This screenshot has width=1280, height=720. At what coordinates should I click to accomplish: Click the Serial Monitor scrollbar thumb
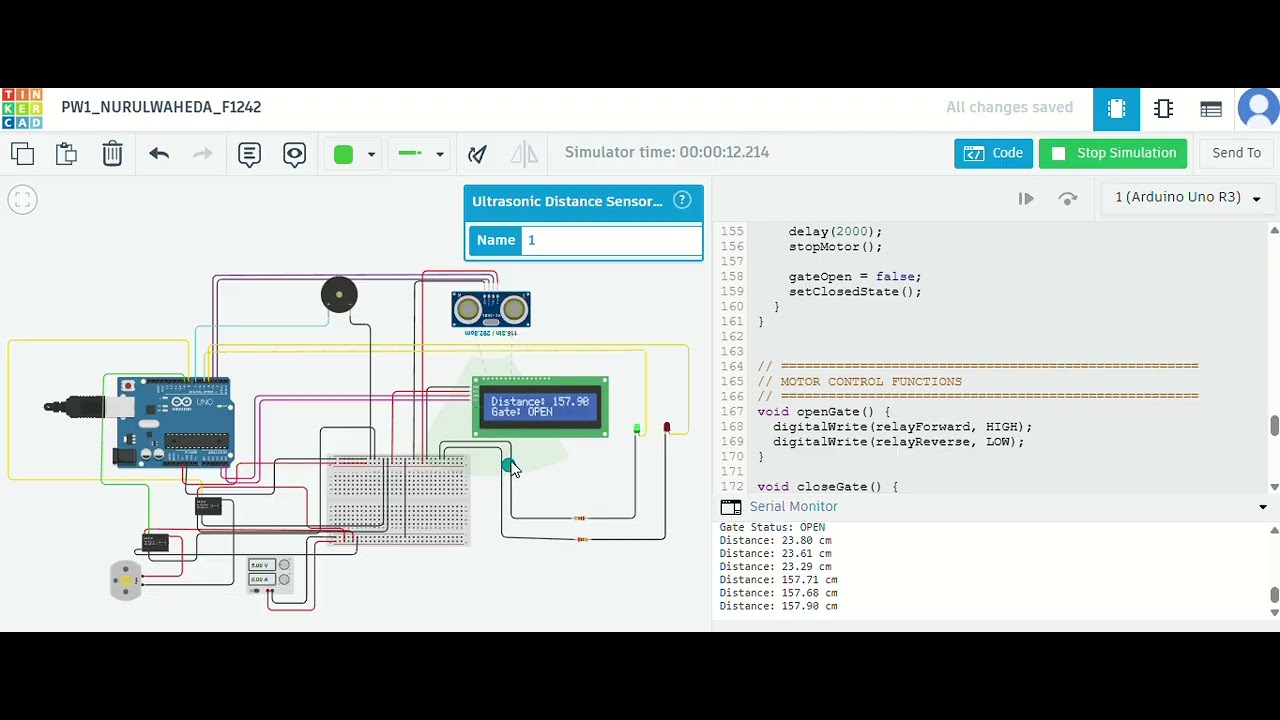[x=1274, y=596]
